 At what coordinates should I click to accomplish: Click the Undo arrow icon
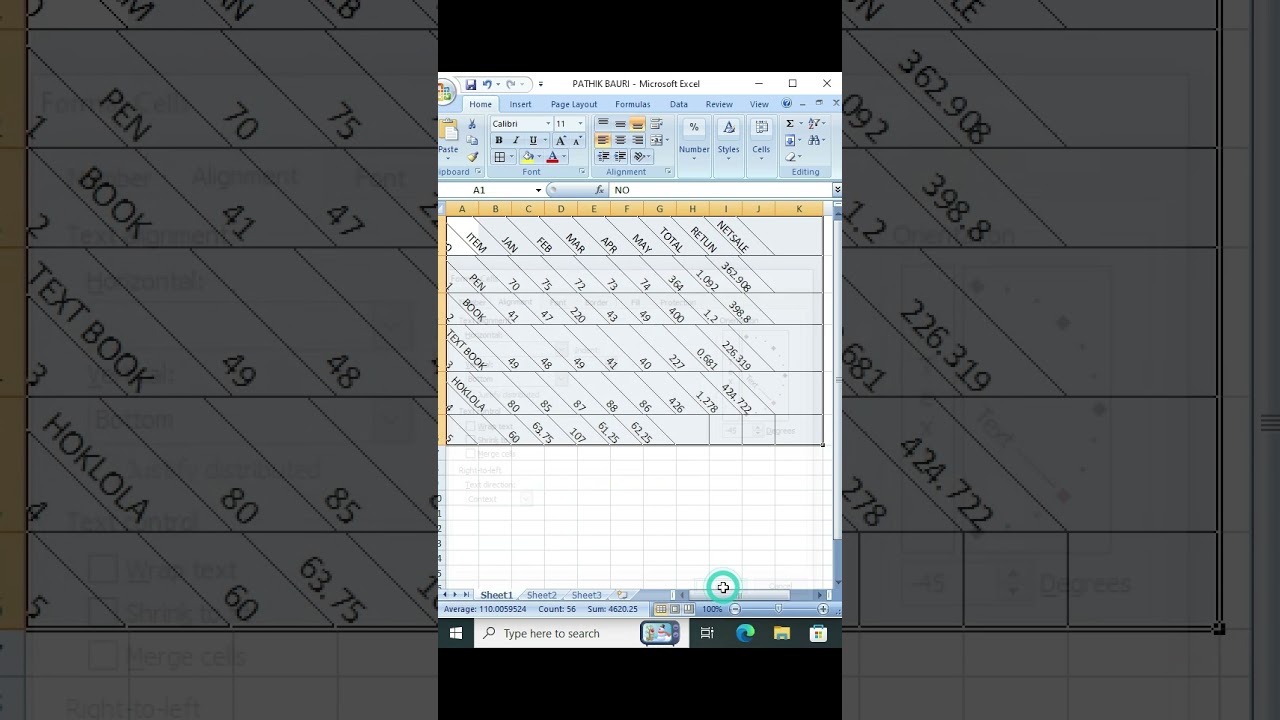(x=487, y=85)
